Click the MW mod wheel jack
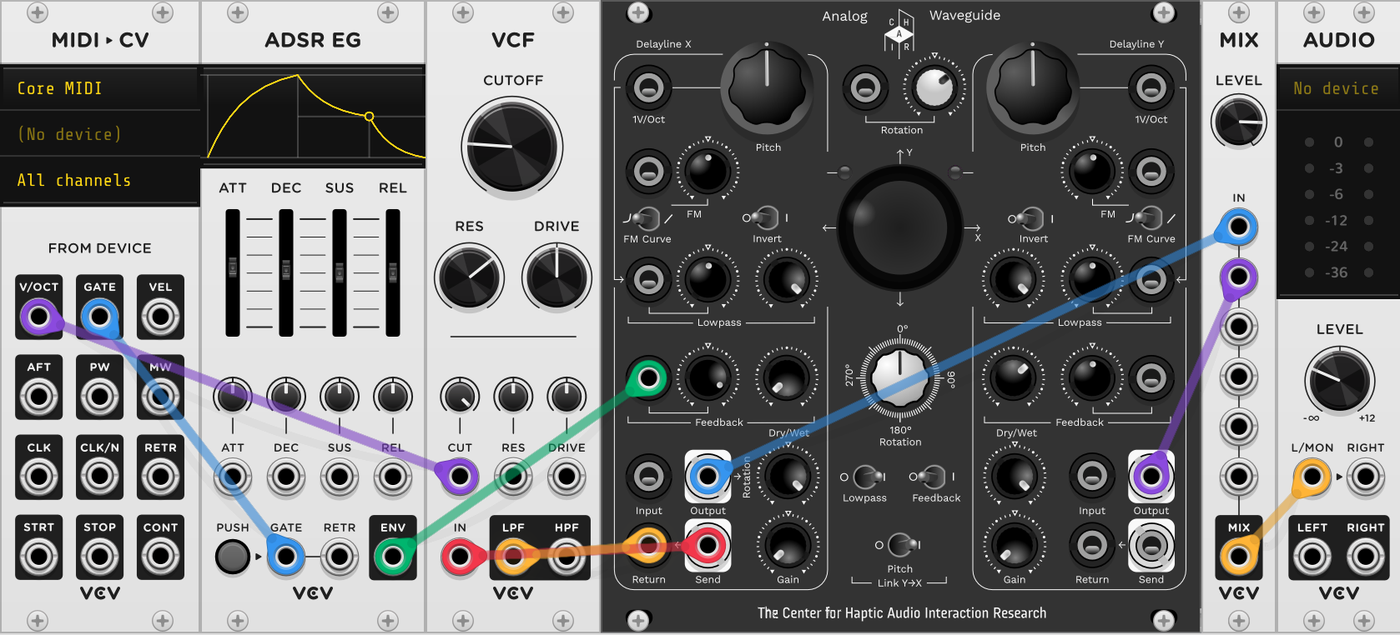 [160, 398]
